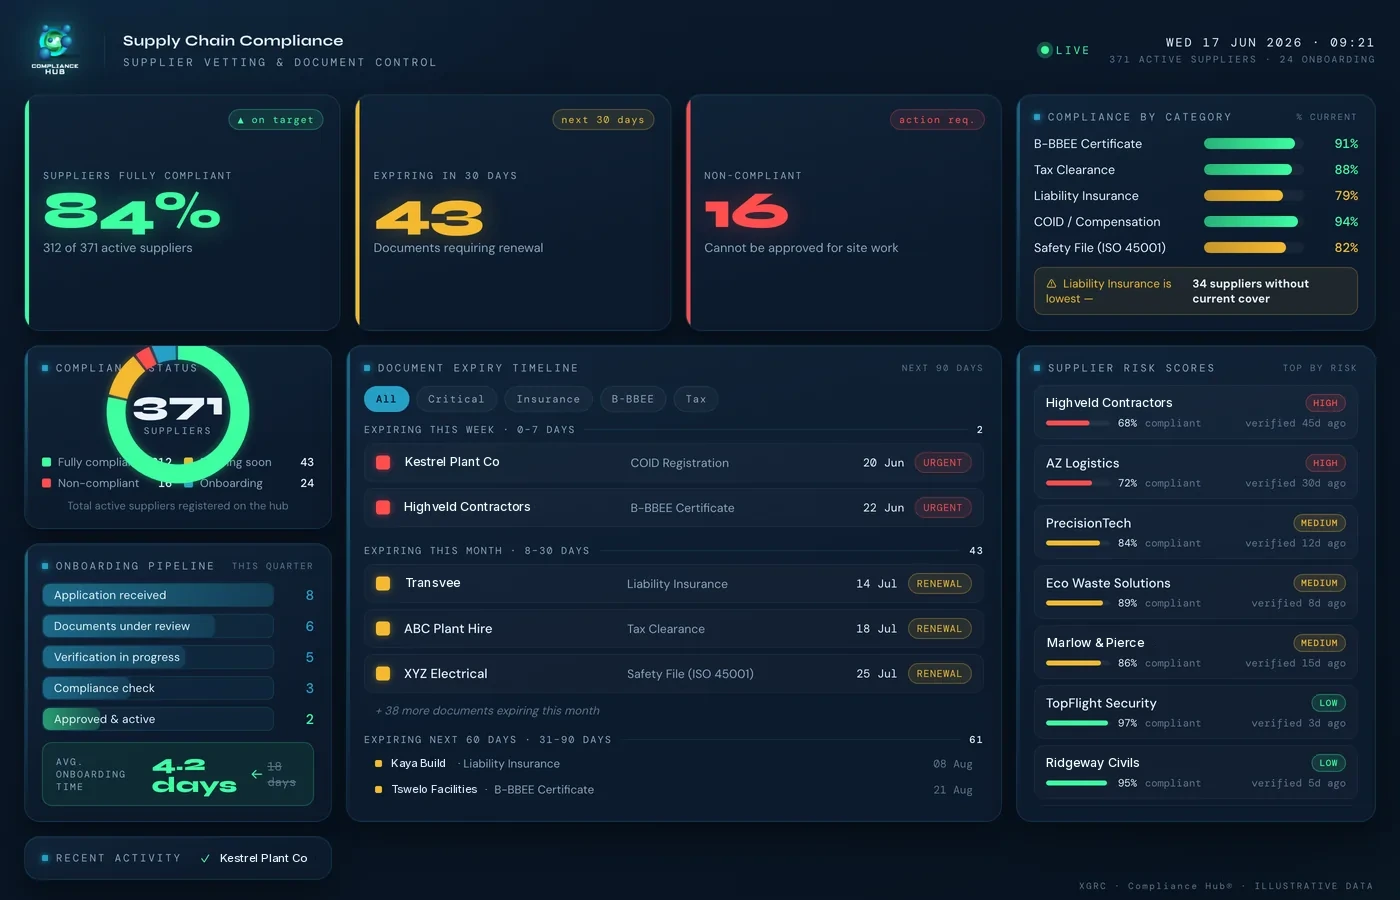The image size is (1400, 900).
Task: Click the MEDIUM risk badge for PrecisionTech
Action: pos(1320,523)
